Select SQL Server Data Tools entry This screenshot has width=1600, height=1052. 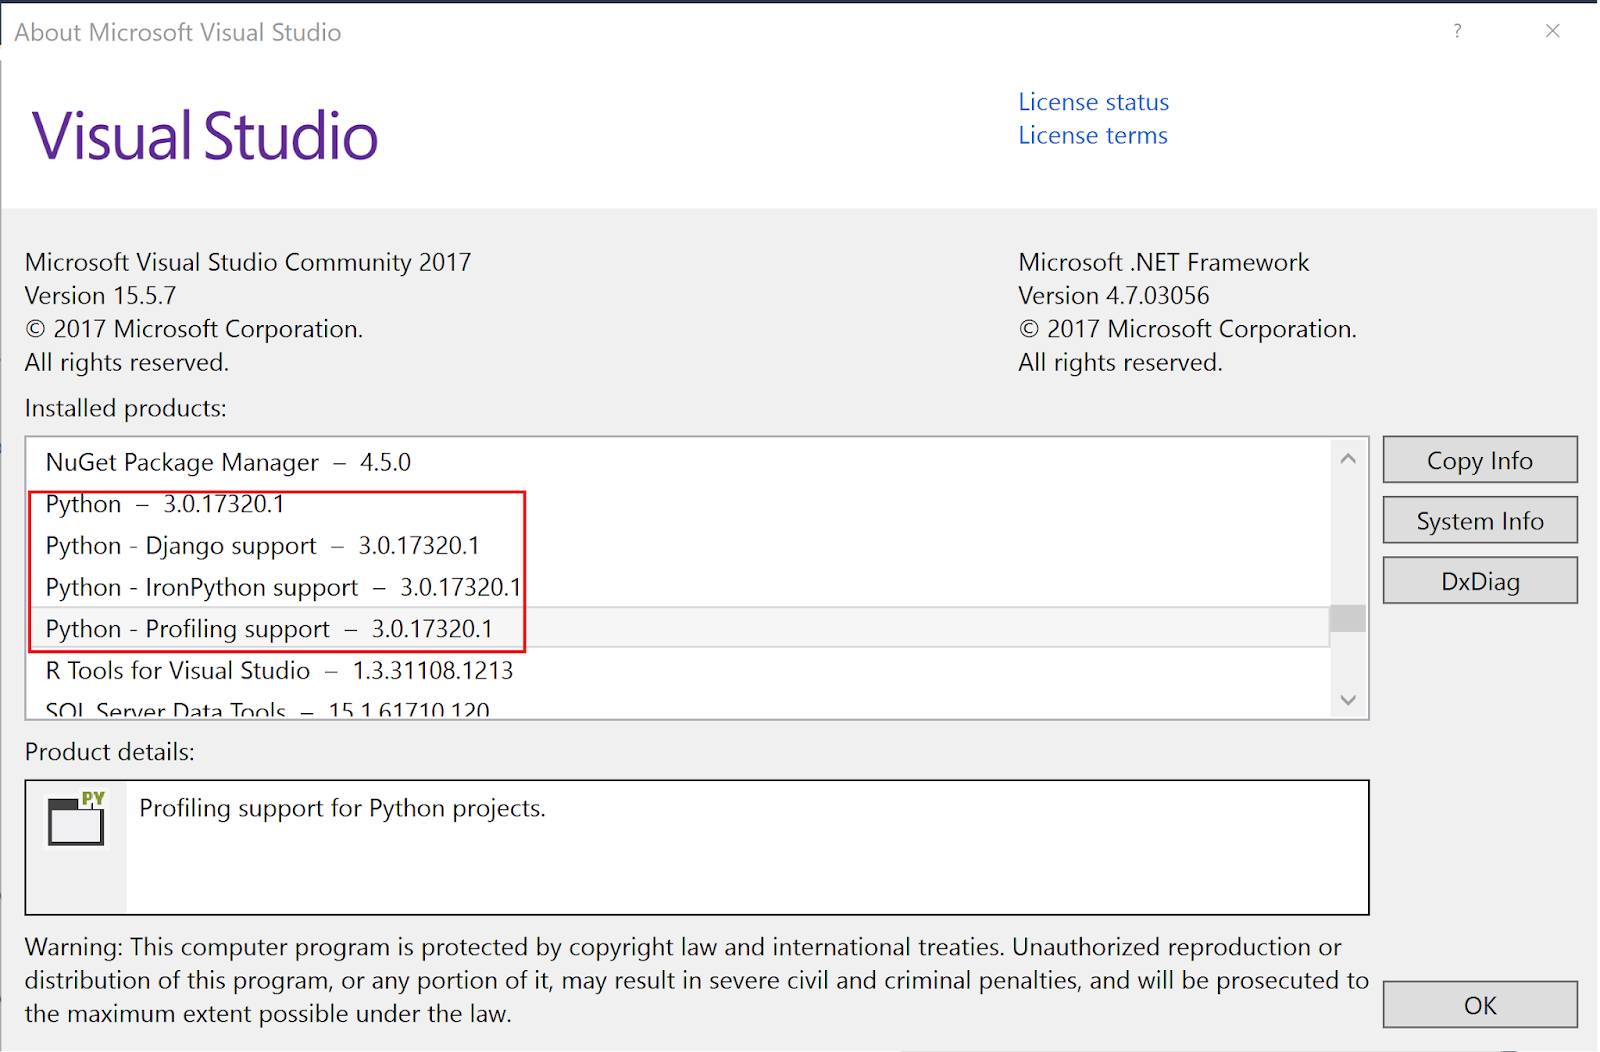click(679, 706)
